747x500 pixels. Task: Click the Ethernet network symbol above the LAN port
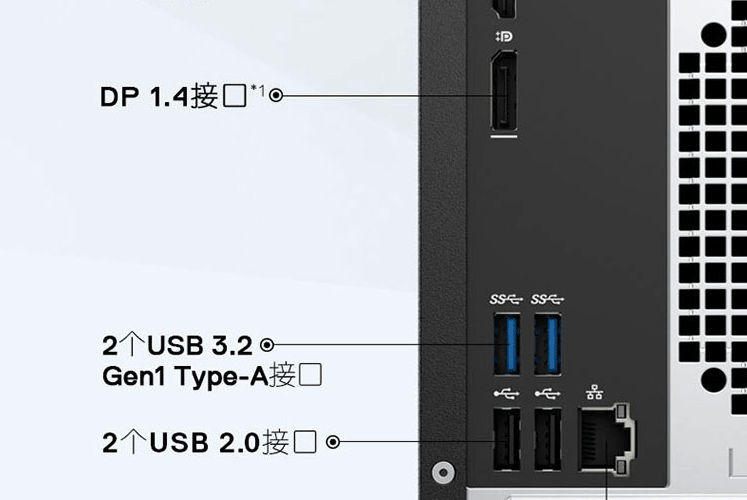point(595,393)
